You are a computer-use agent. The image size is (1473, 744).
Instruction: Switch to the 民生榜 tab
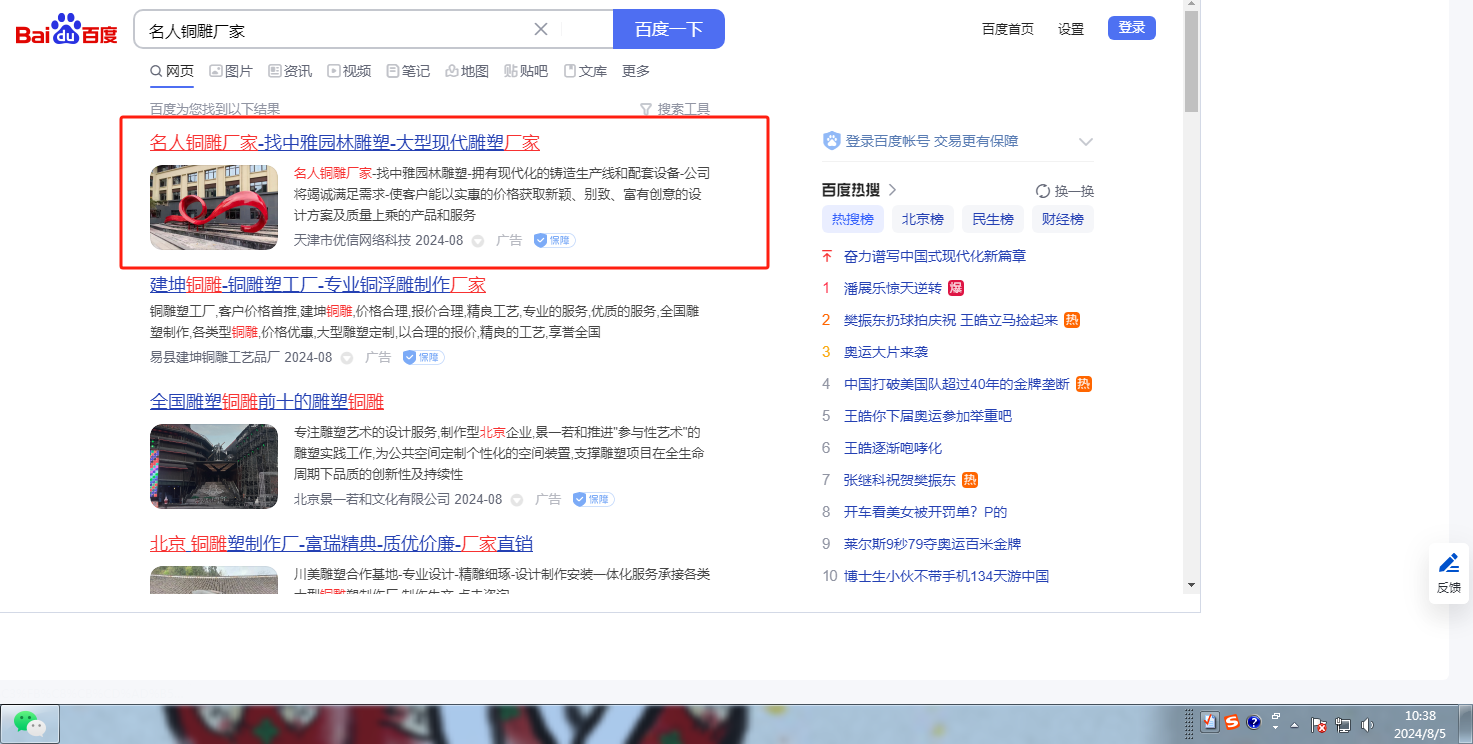993,220
